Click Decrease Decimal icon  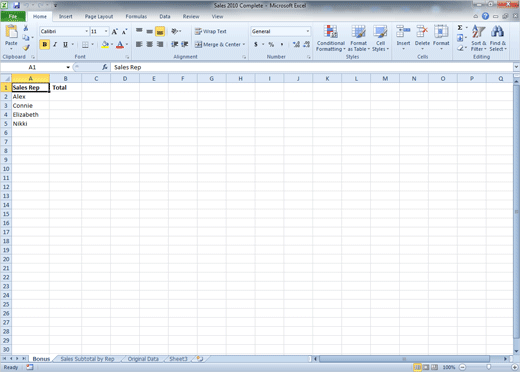coord(307,44)
